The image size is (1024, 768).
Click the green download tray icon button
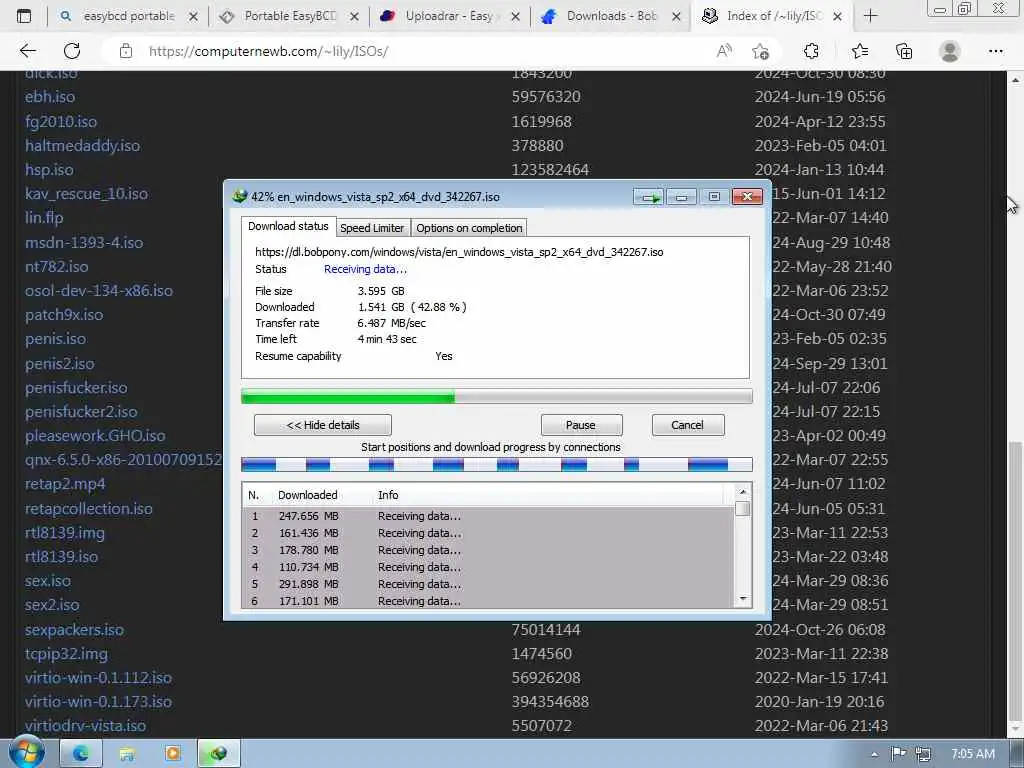point(648,197)
